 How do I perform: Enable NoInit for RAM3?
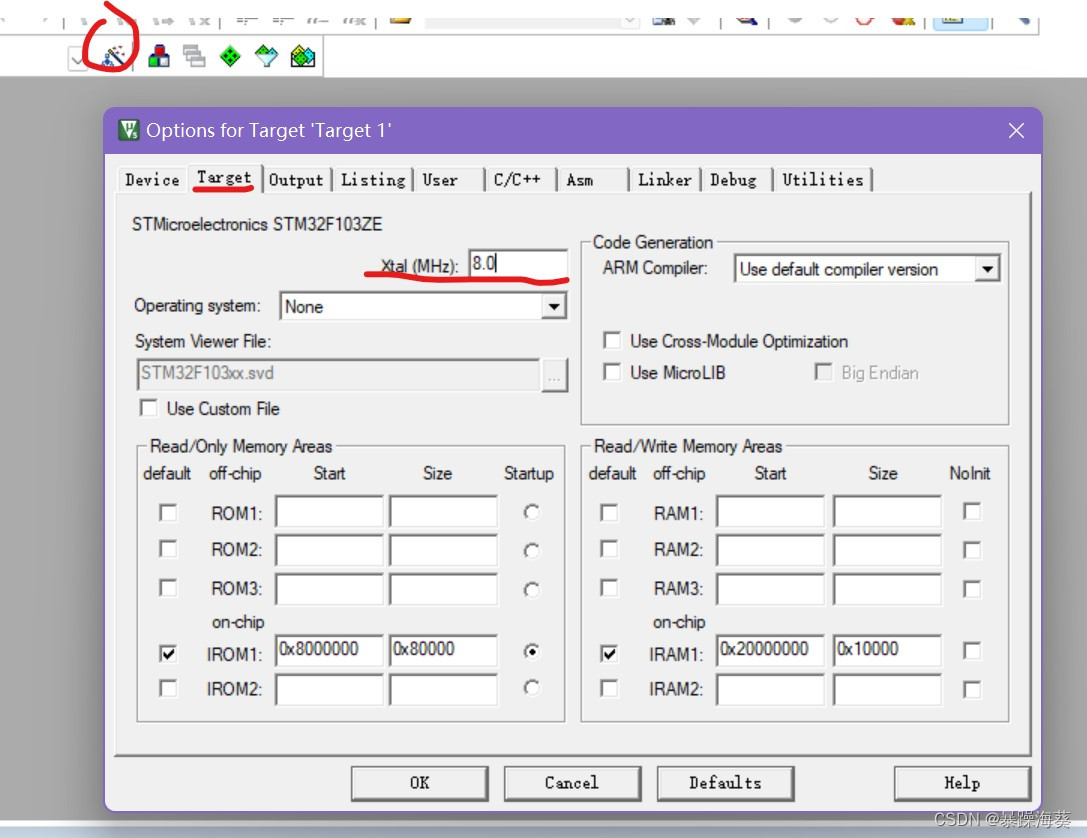pos(972,589)
